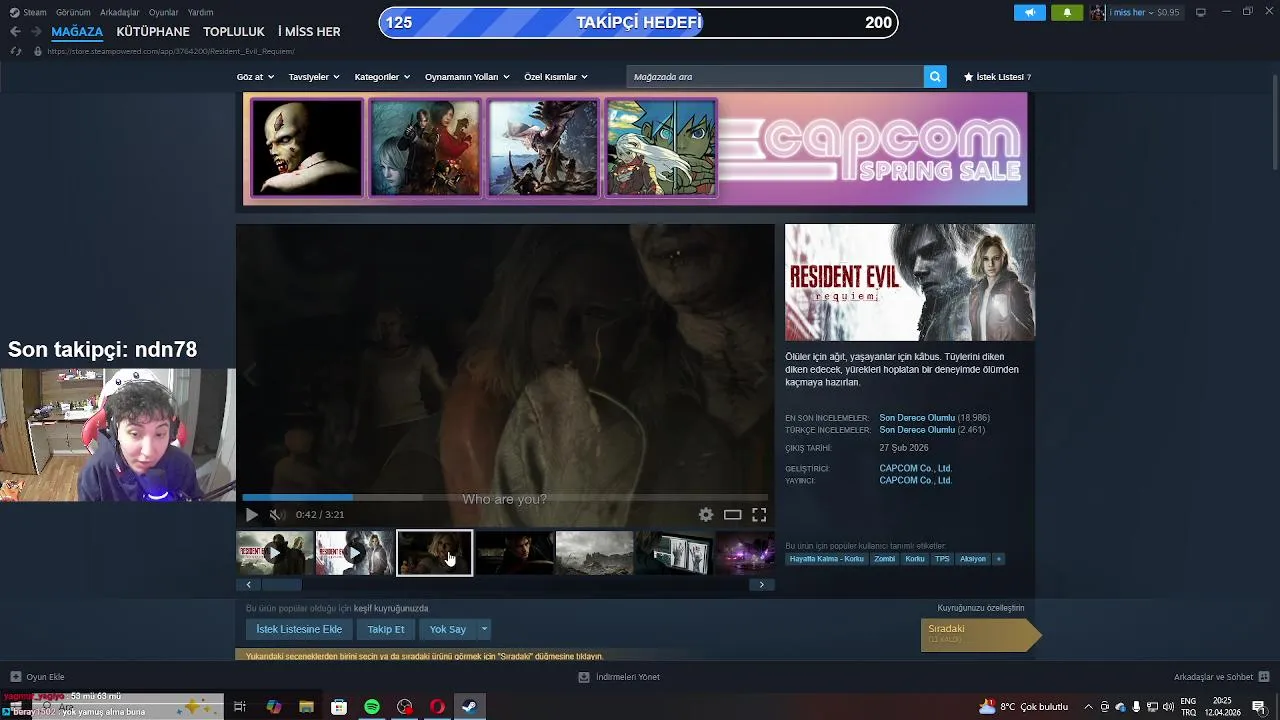Open the weather widget 8°C Çok bulutlu
This screenshot has width=1280, height=720.
(1024, 707)
